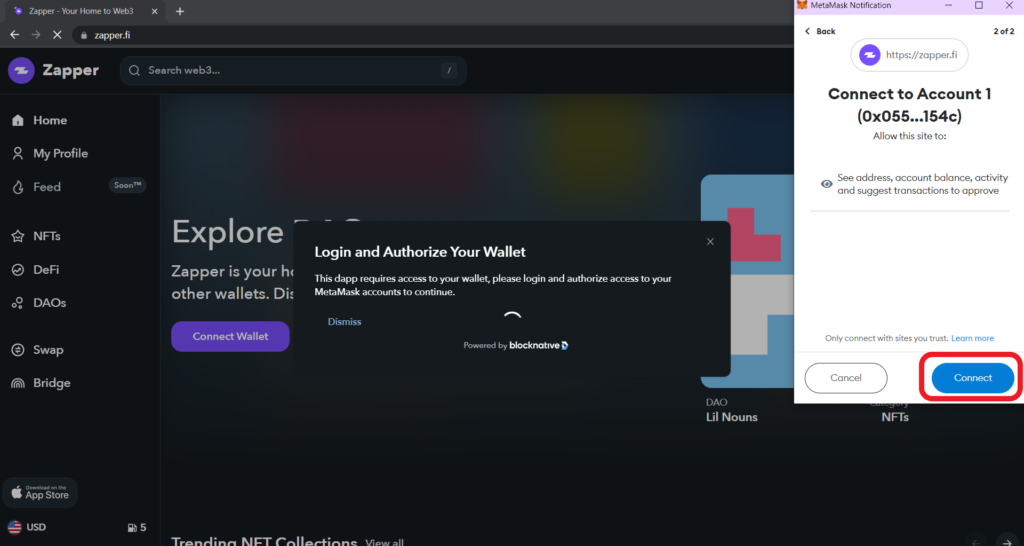1024x546 pixels.
Task: Click View all trending NFT collections
Action: pos(385,542)
